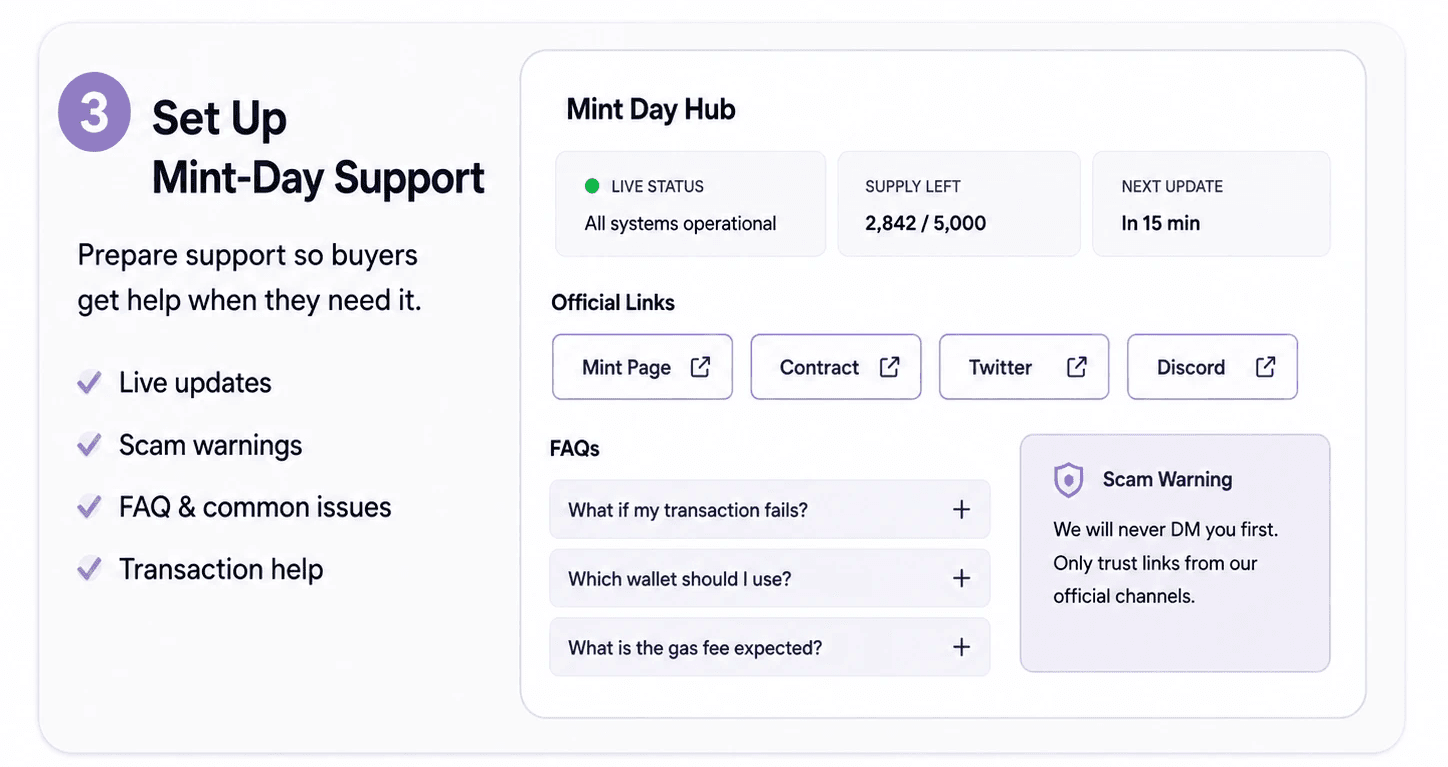Screen dimensions: 1448x767
Task: Click the 'Official Links' section label
Action: tap(613, 303)
